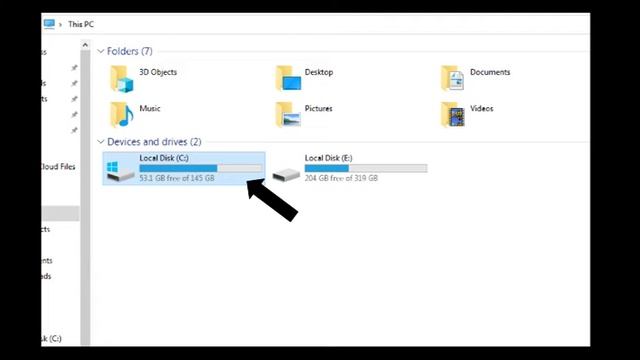Click the Music folder label
The height and width of the screenshot is (360, 640).
150,109
